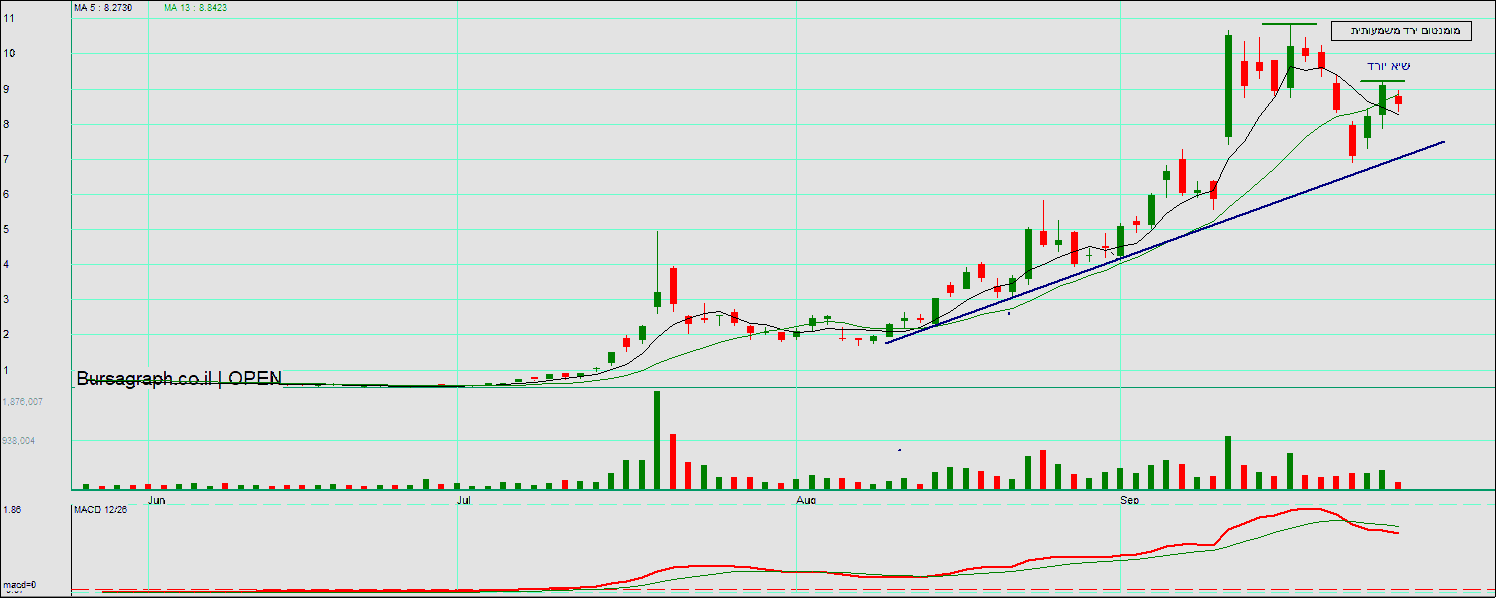Click the "מומנטום ירד משמעותית" annotation box

tap(1401, 31)
